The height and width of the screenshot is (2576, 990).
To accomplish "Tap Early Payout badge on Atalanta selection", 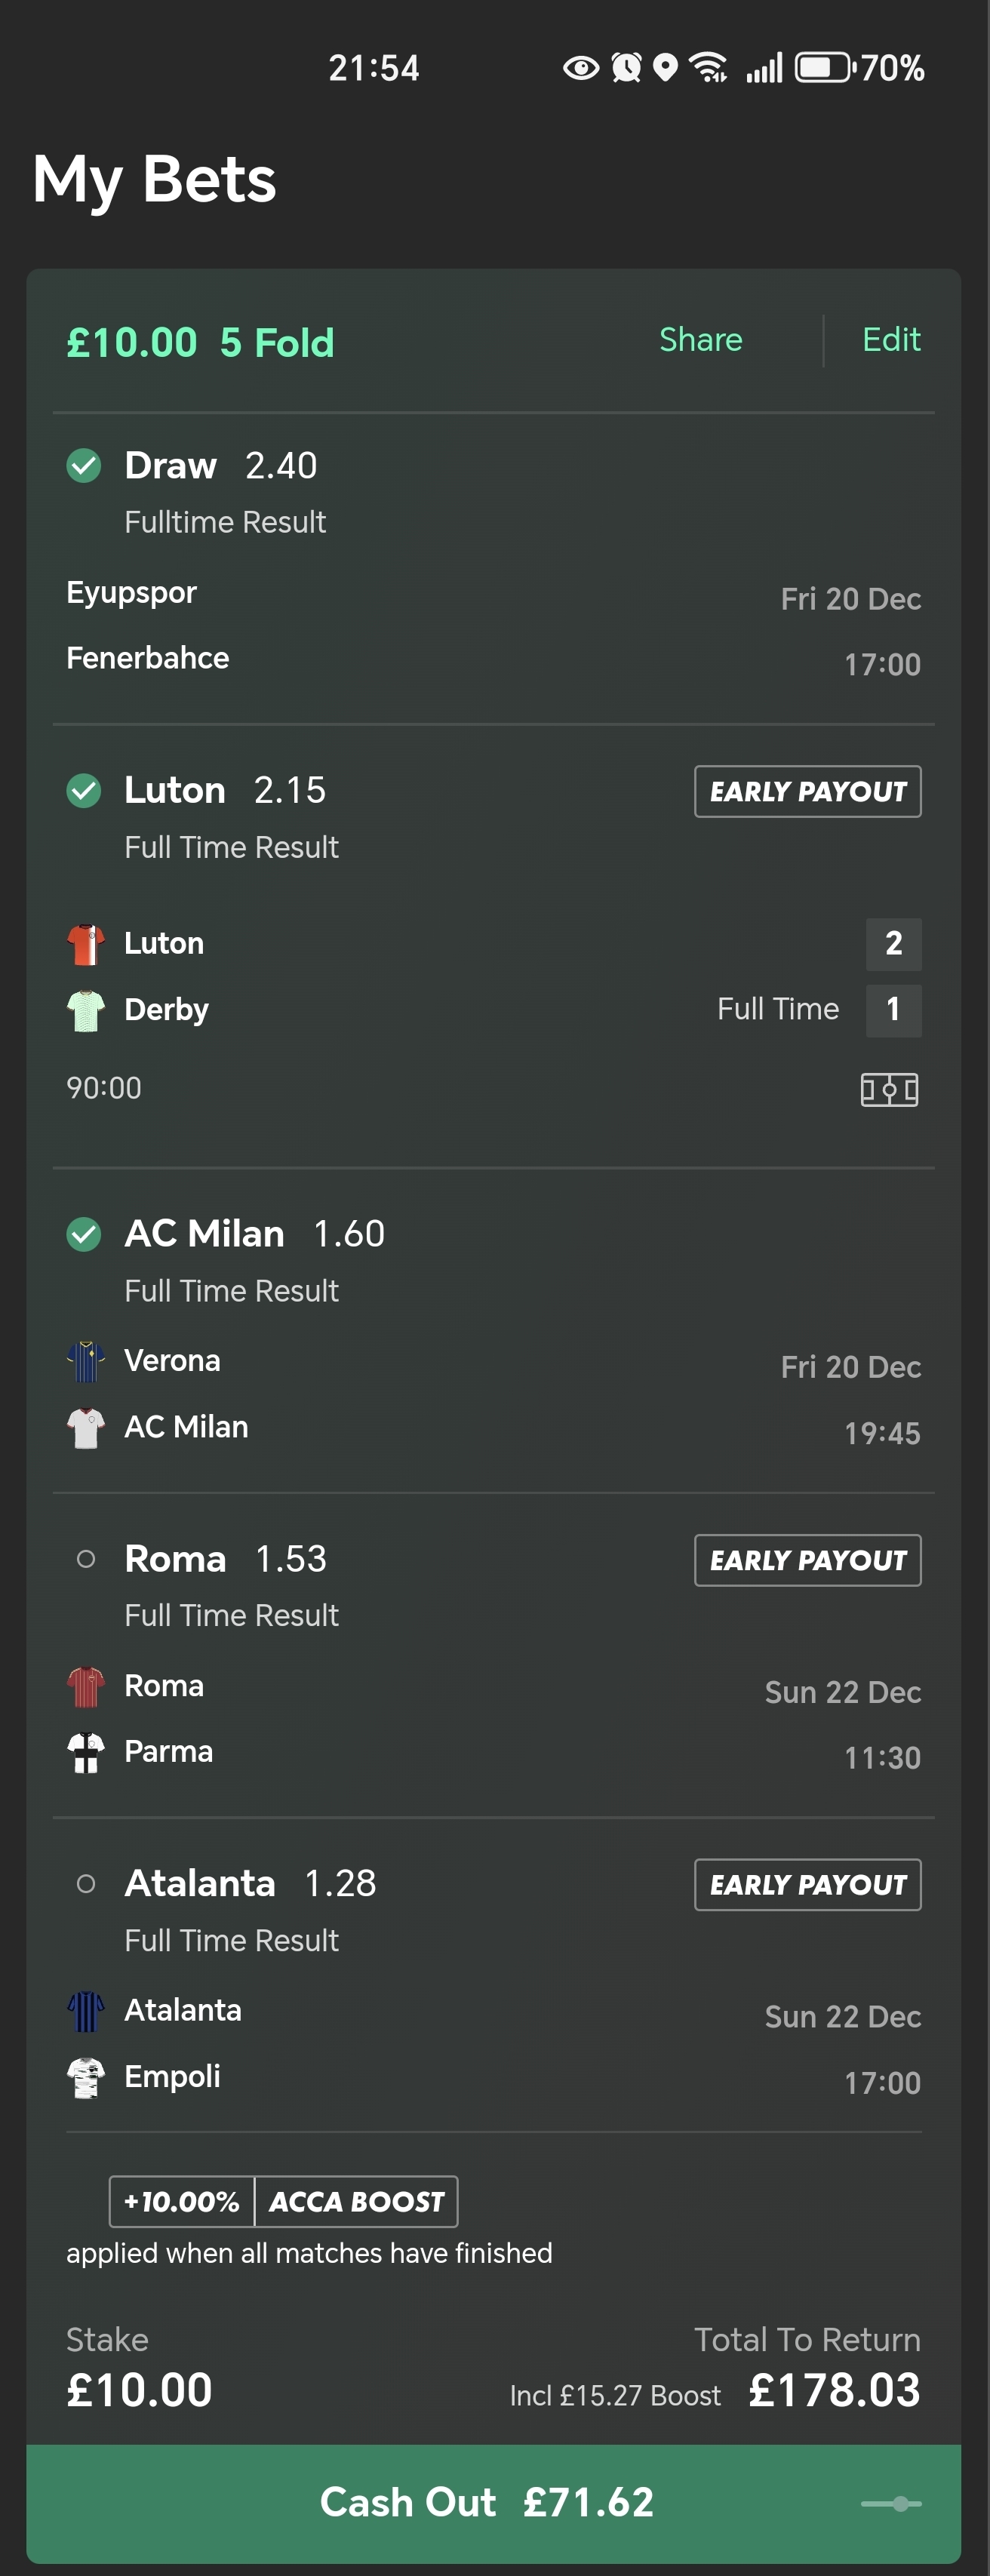I will pos(807,1885).
